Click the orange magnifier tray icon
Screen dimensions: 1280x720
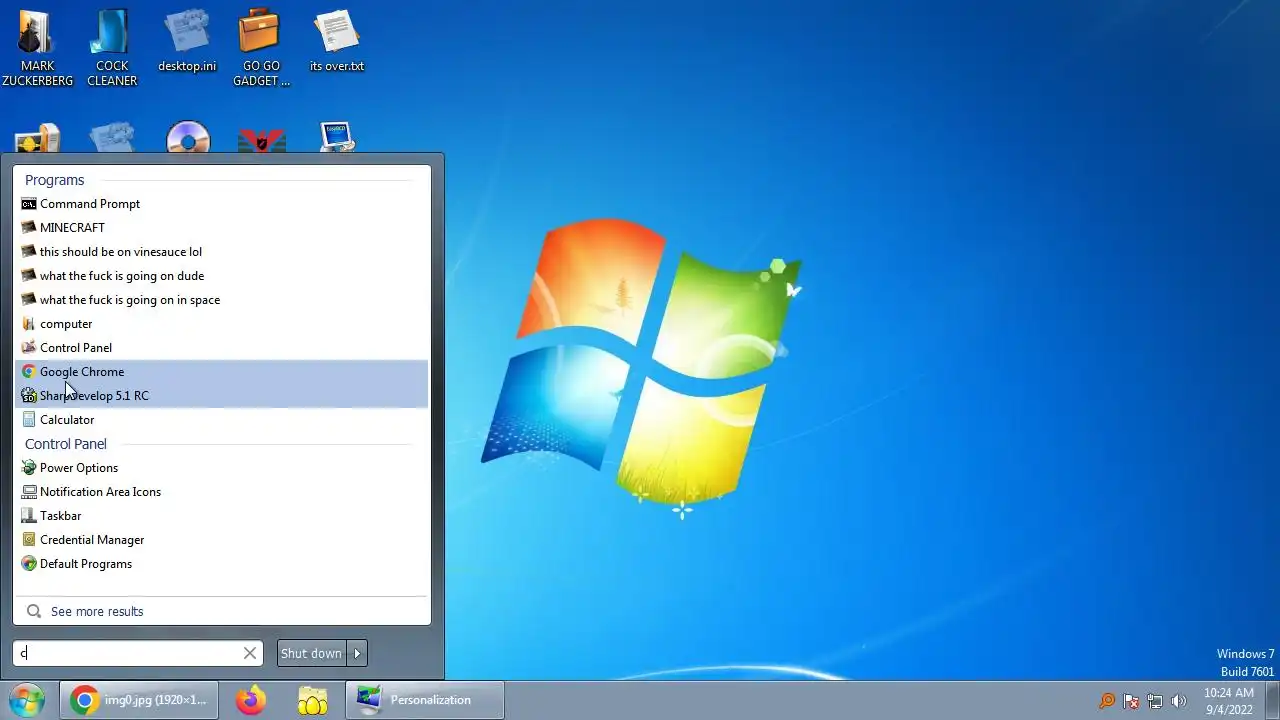click(x=1107, y=701)
